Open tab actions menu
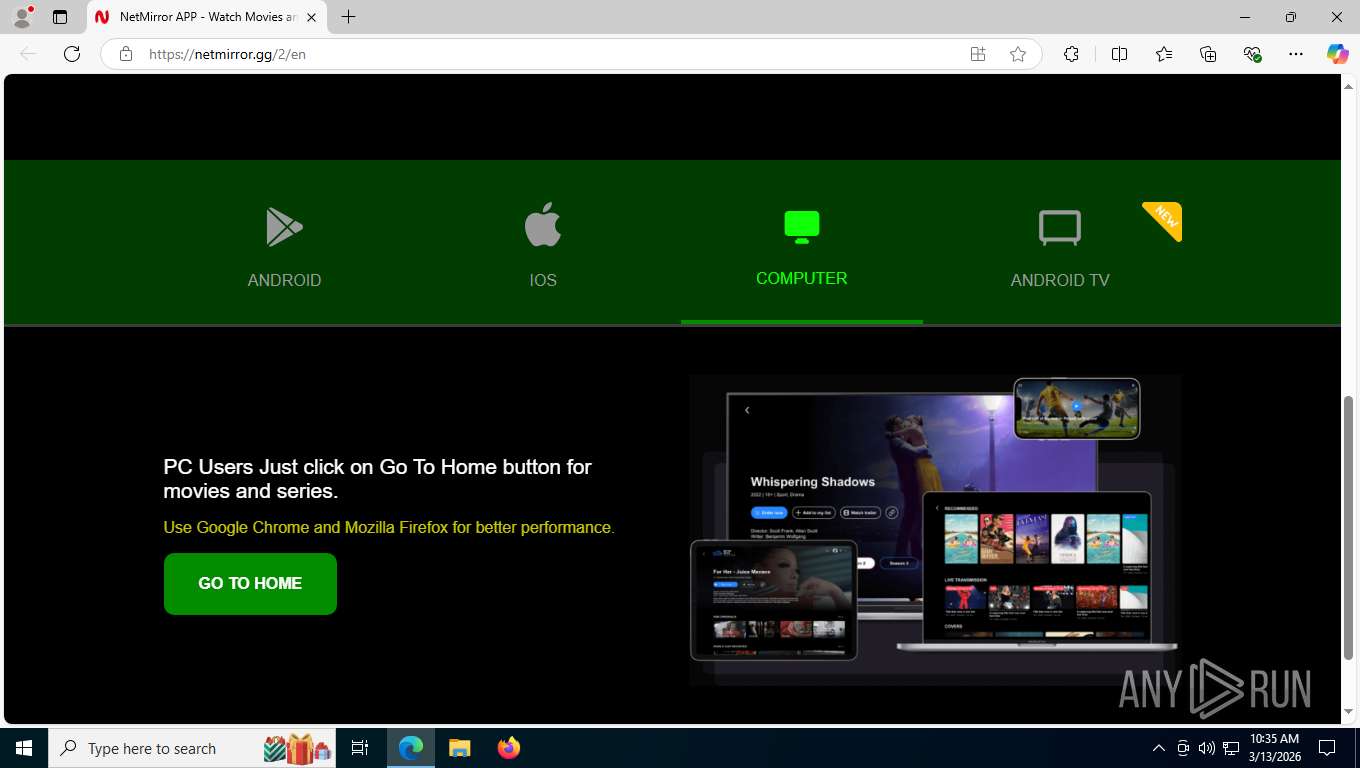This screenshot has width=1360, height=768. (60, 17)
